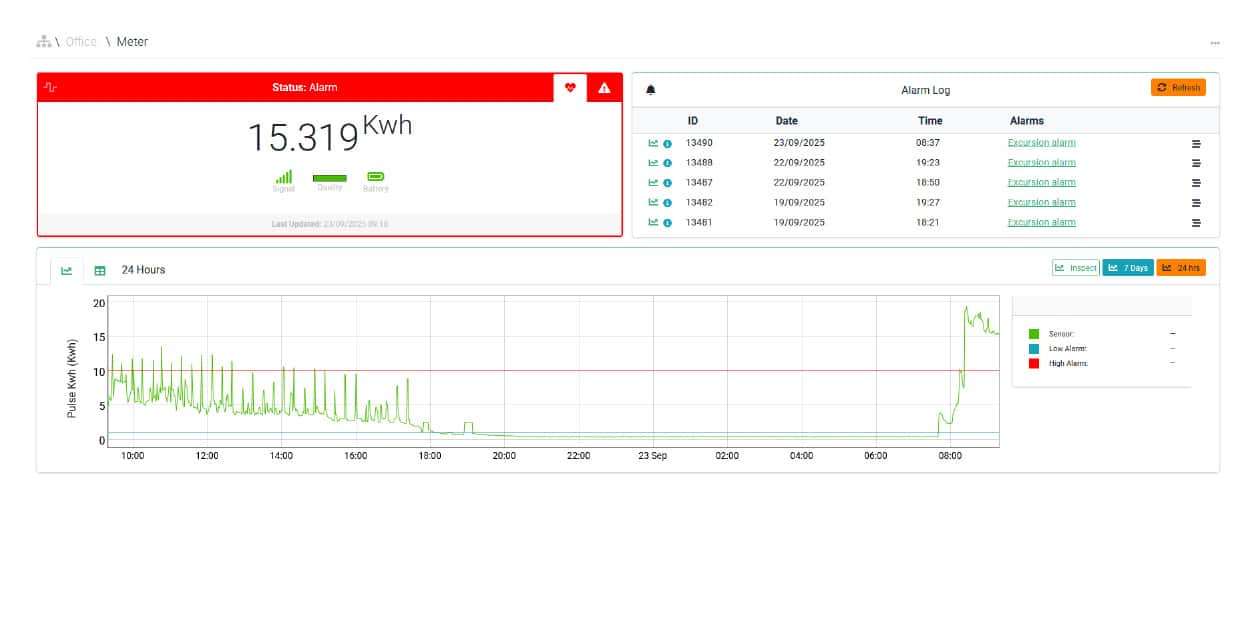Click the Battery status icon on the meter card
Screen dimensions: 1255x620
(x=377, y=175)
